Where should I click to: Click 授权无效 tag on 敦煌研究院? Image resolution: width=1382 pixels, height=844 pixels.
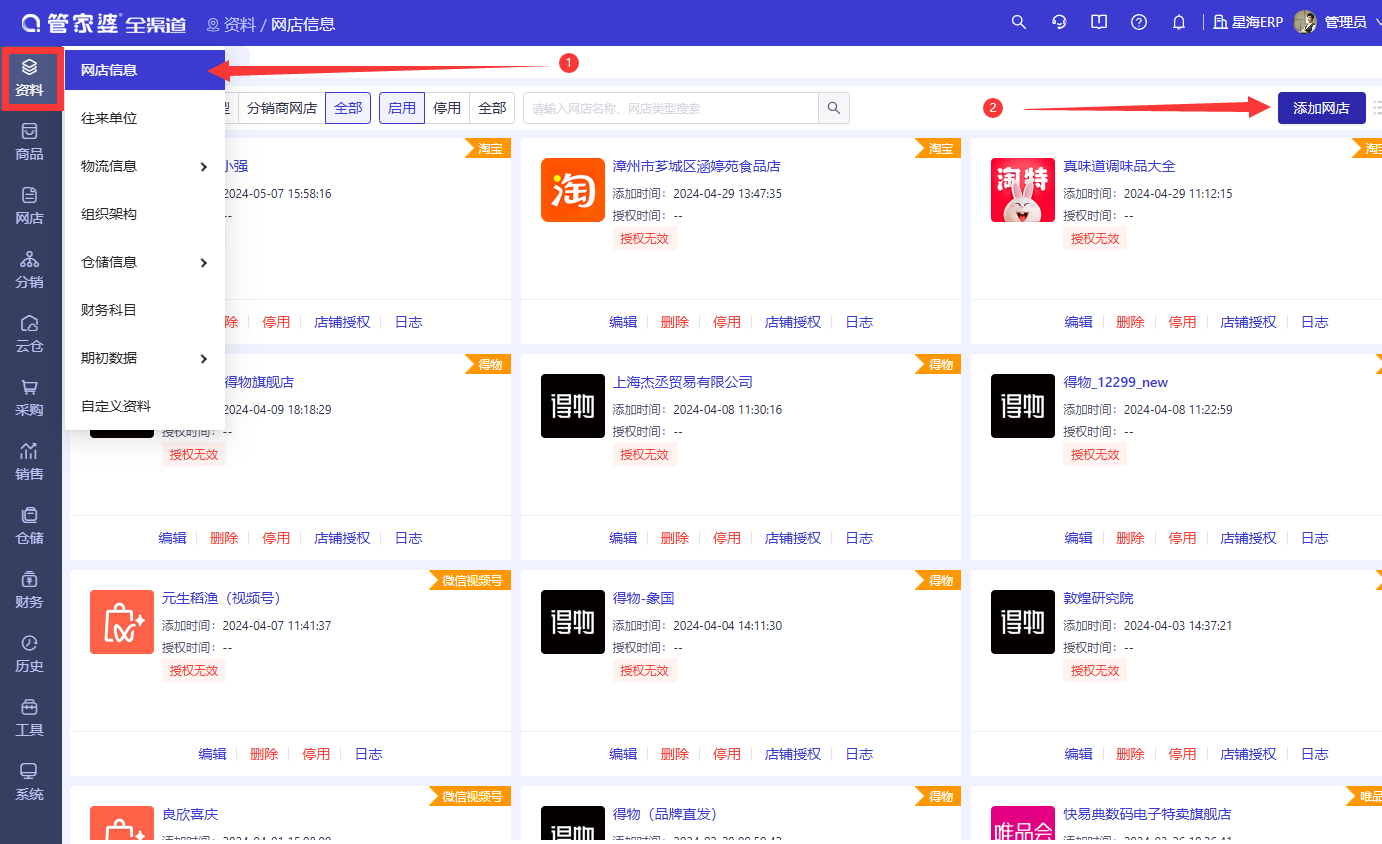click(x=1095, y=670)
